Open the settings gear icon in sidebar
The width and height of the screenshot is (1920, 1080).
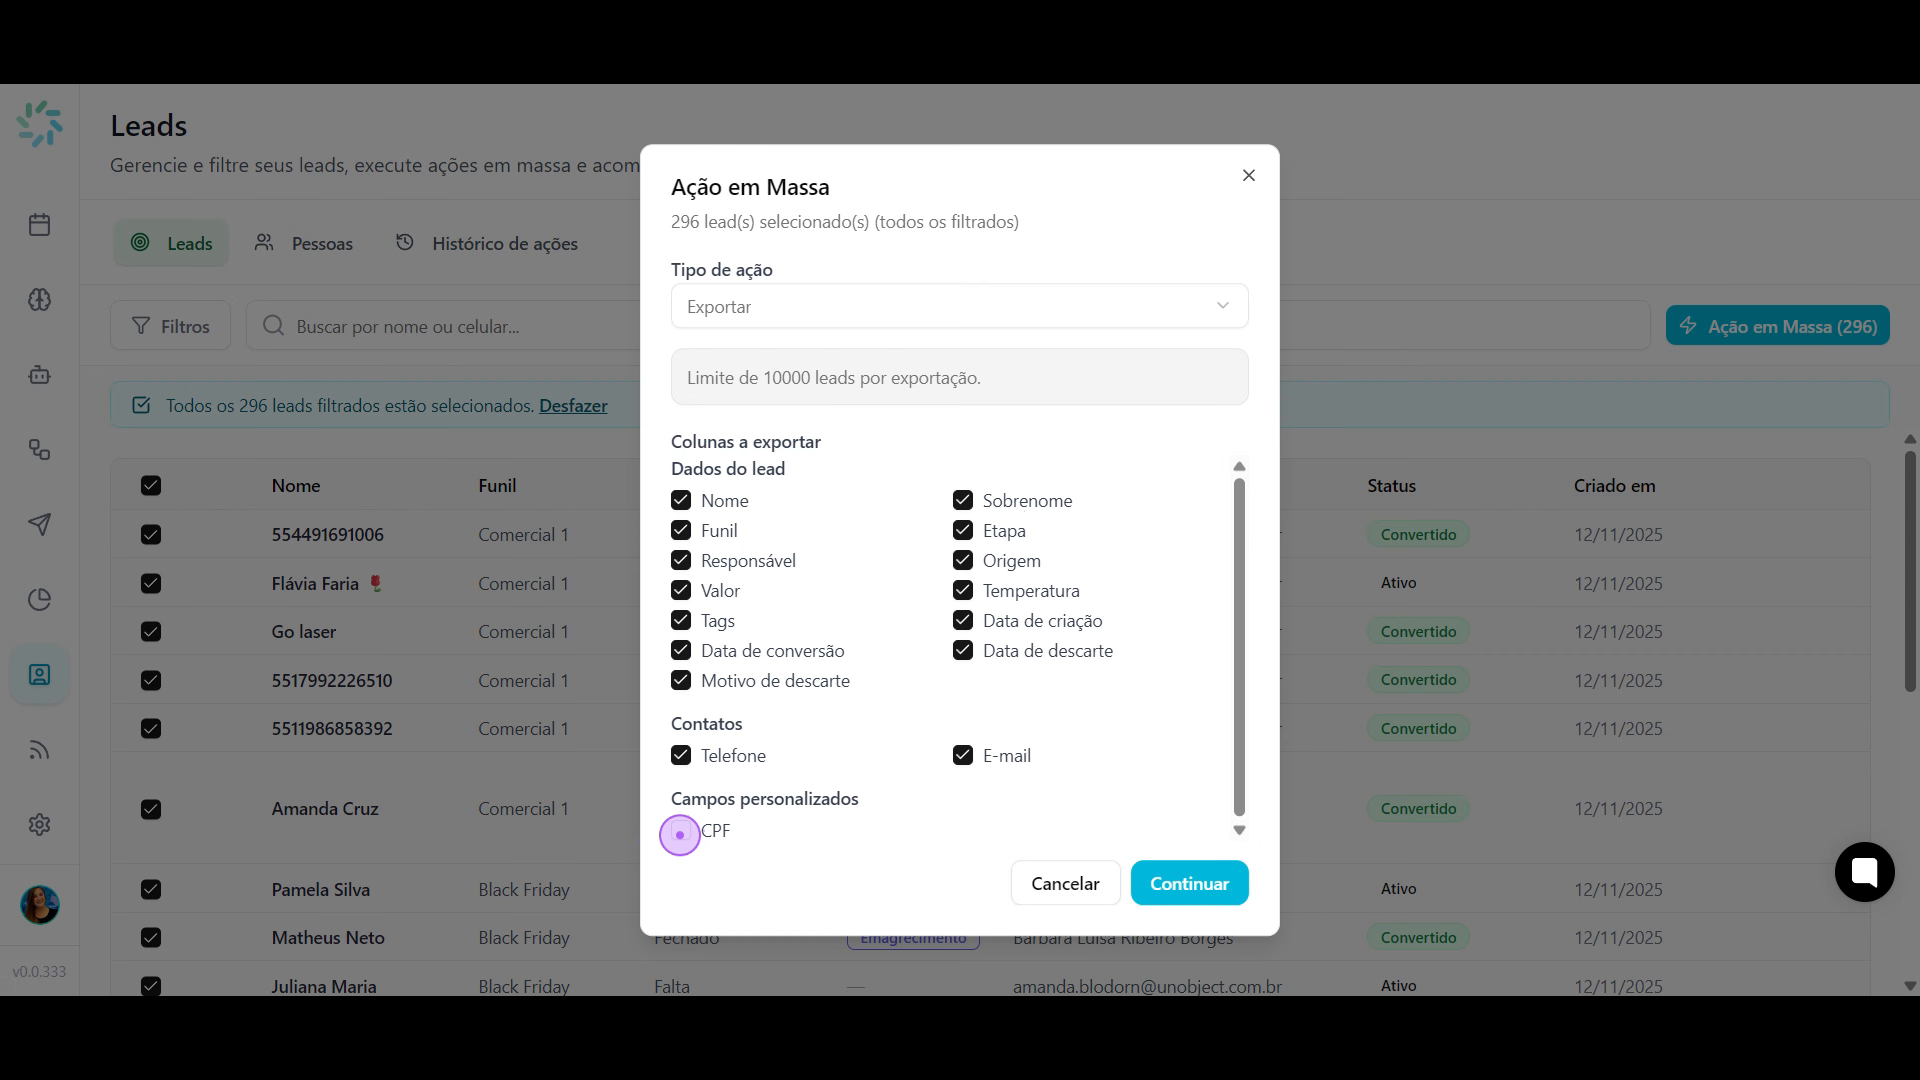point(40,825)
